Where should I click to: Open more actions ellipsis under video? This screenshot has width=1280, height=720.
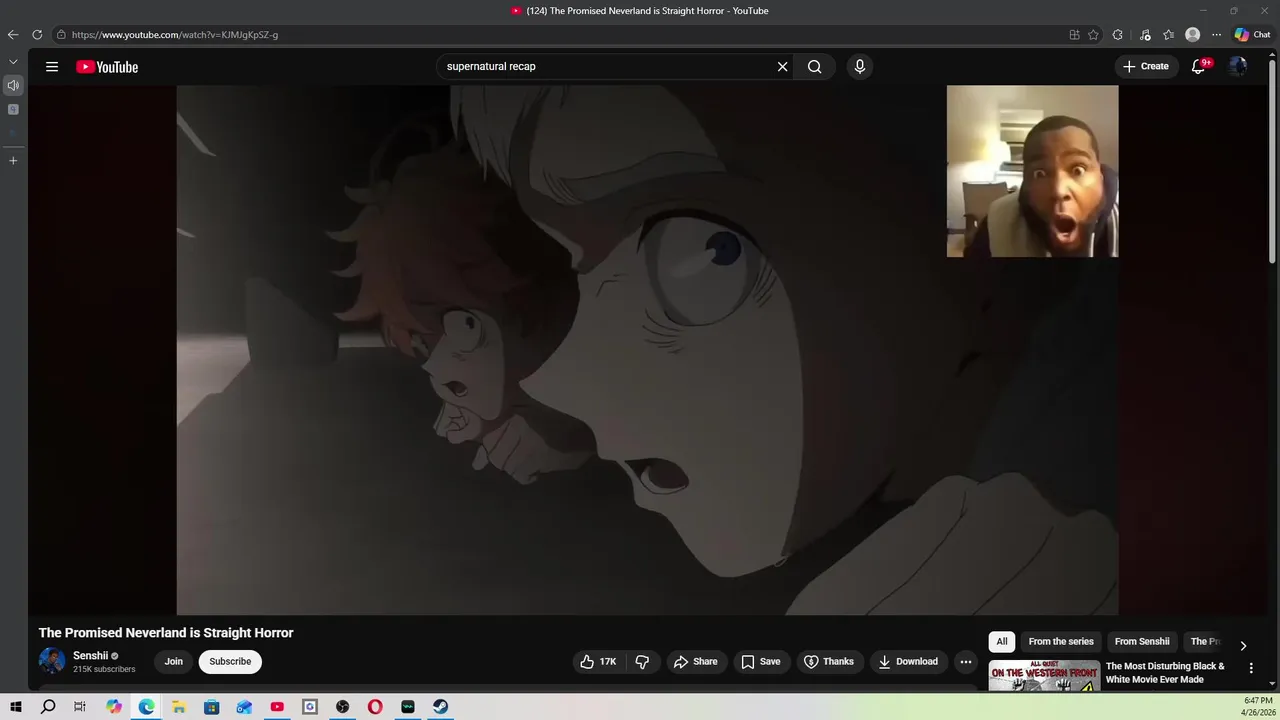pos(966,662)
